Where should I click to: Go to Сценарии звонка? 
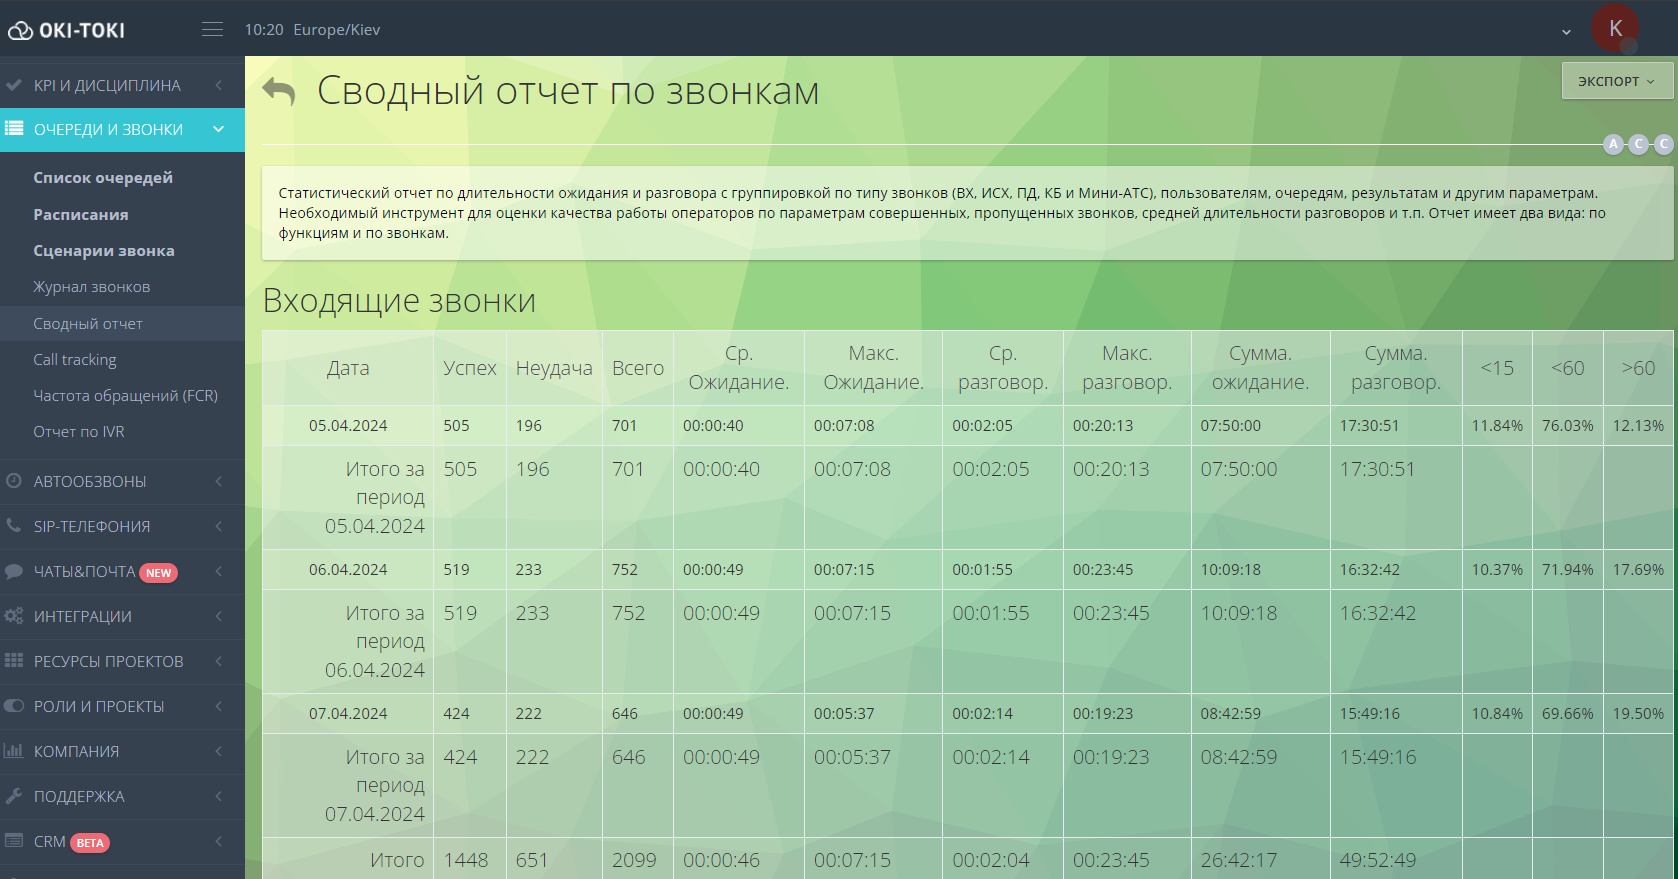point(104,250)
